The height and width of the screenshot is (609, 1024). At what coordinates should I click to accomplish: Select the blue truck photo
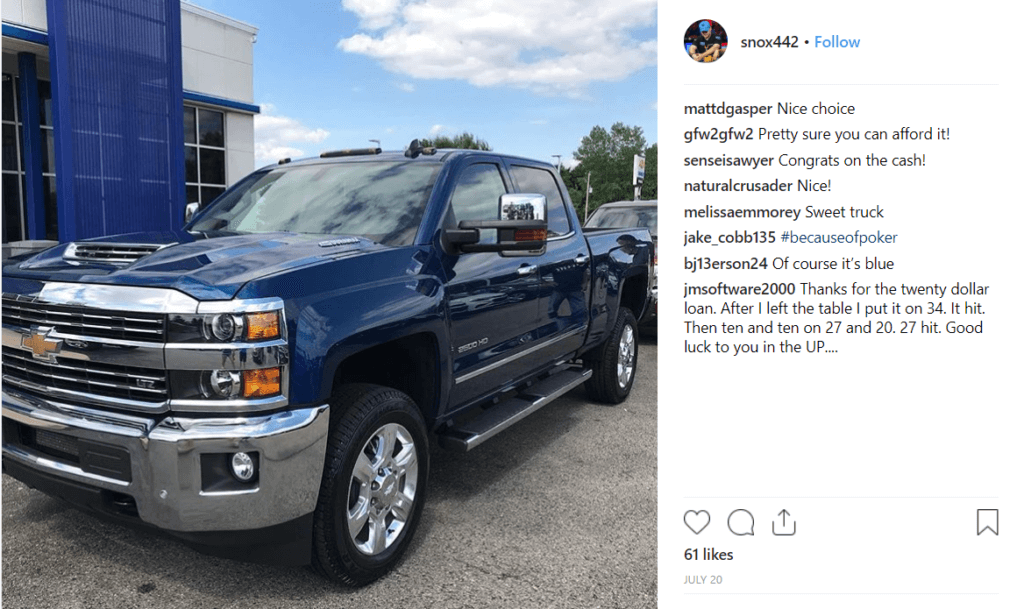[x=329, y=304]
